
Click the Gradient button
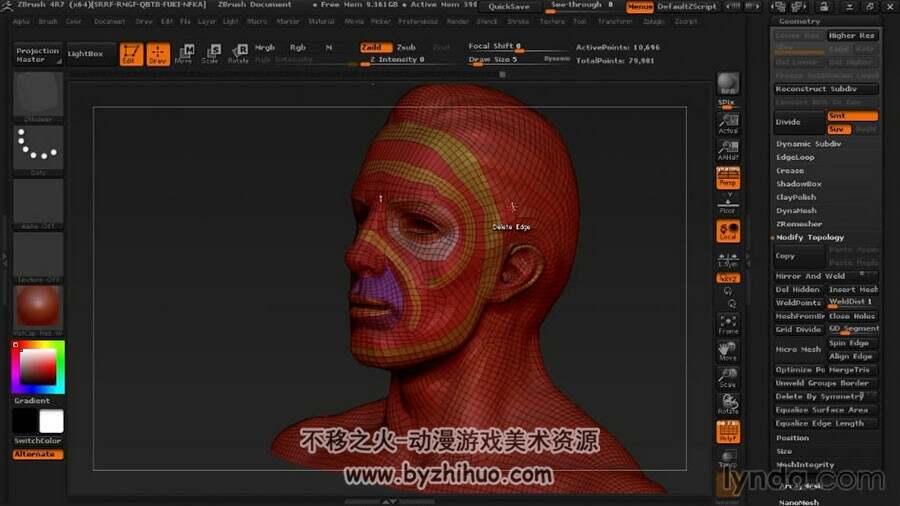(38, 400)
